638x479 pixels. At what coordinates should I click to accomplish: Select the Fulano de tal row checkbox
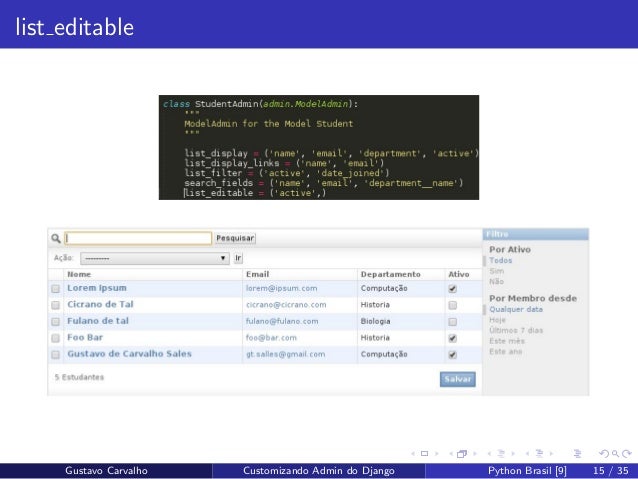(x=56, y=322)
